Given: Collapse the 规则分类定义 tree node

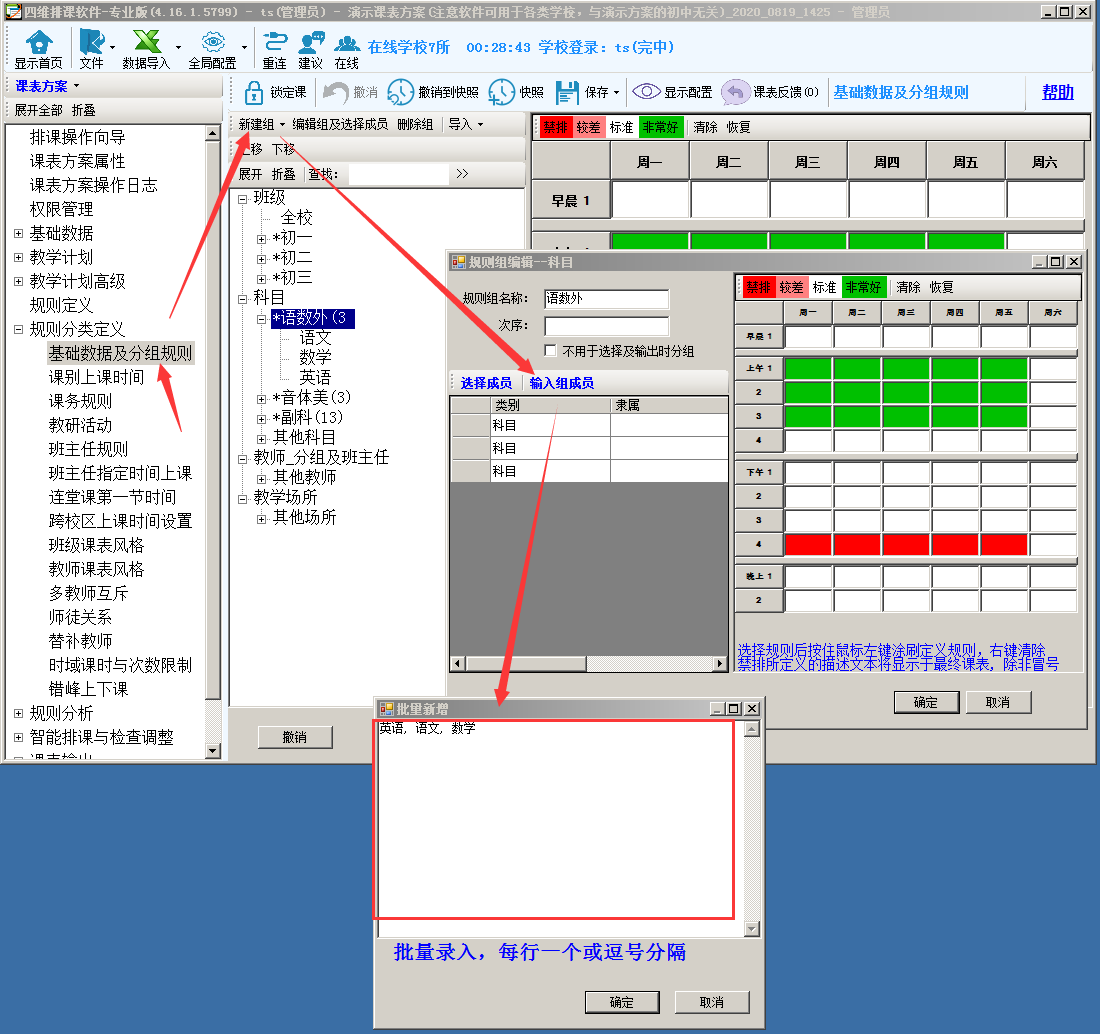Looking at the screenshot, I should pyautogui.click(x=18, y=329).
